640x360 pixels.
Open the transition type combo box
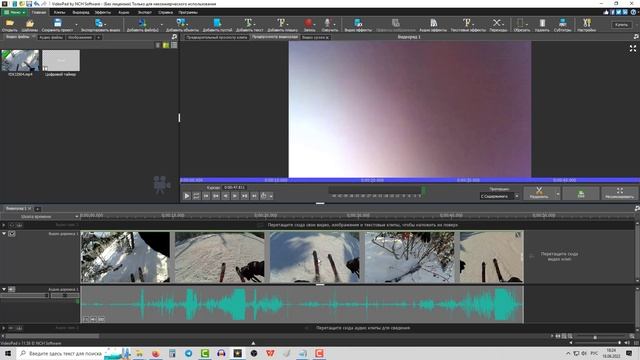click(499, 196)
